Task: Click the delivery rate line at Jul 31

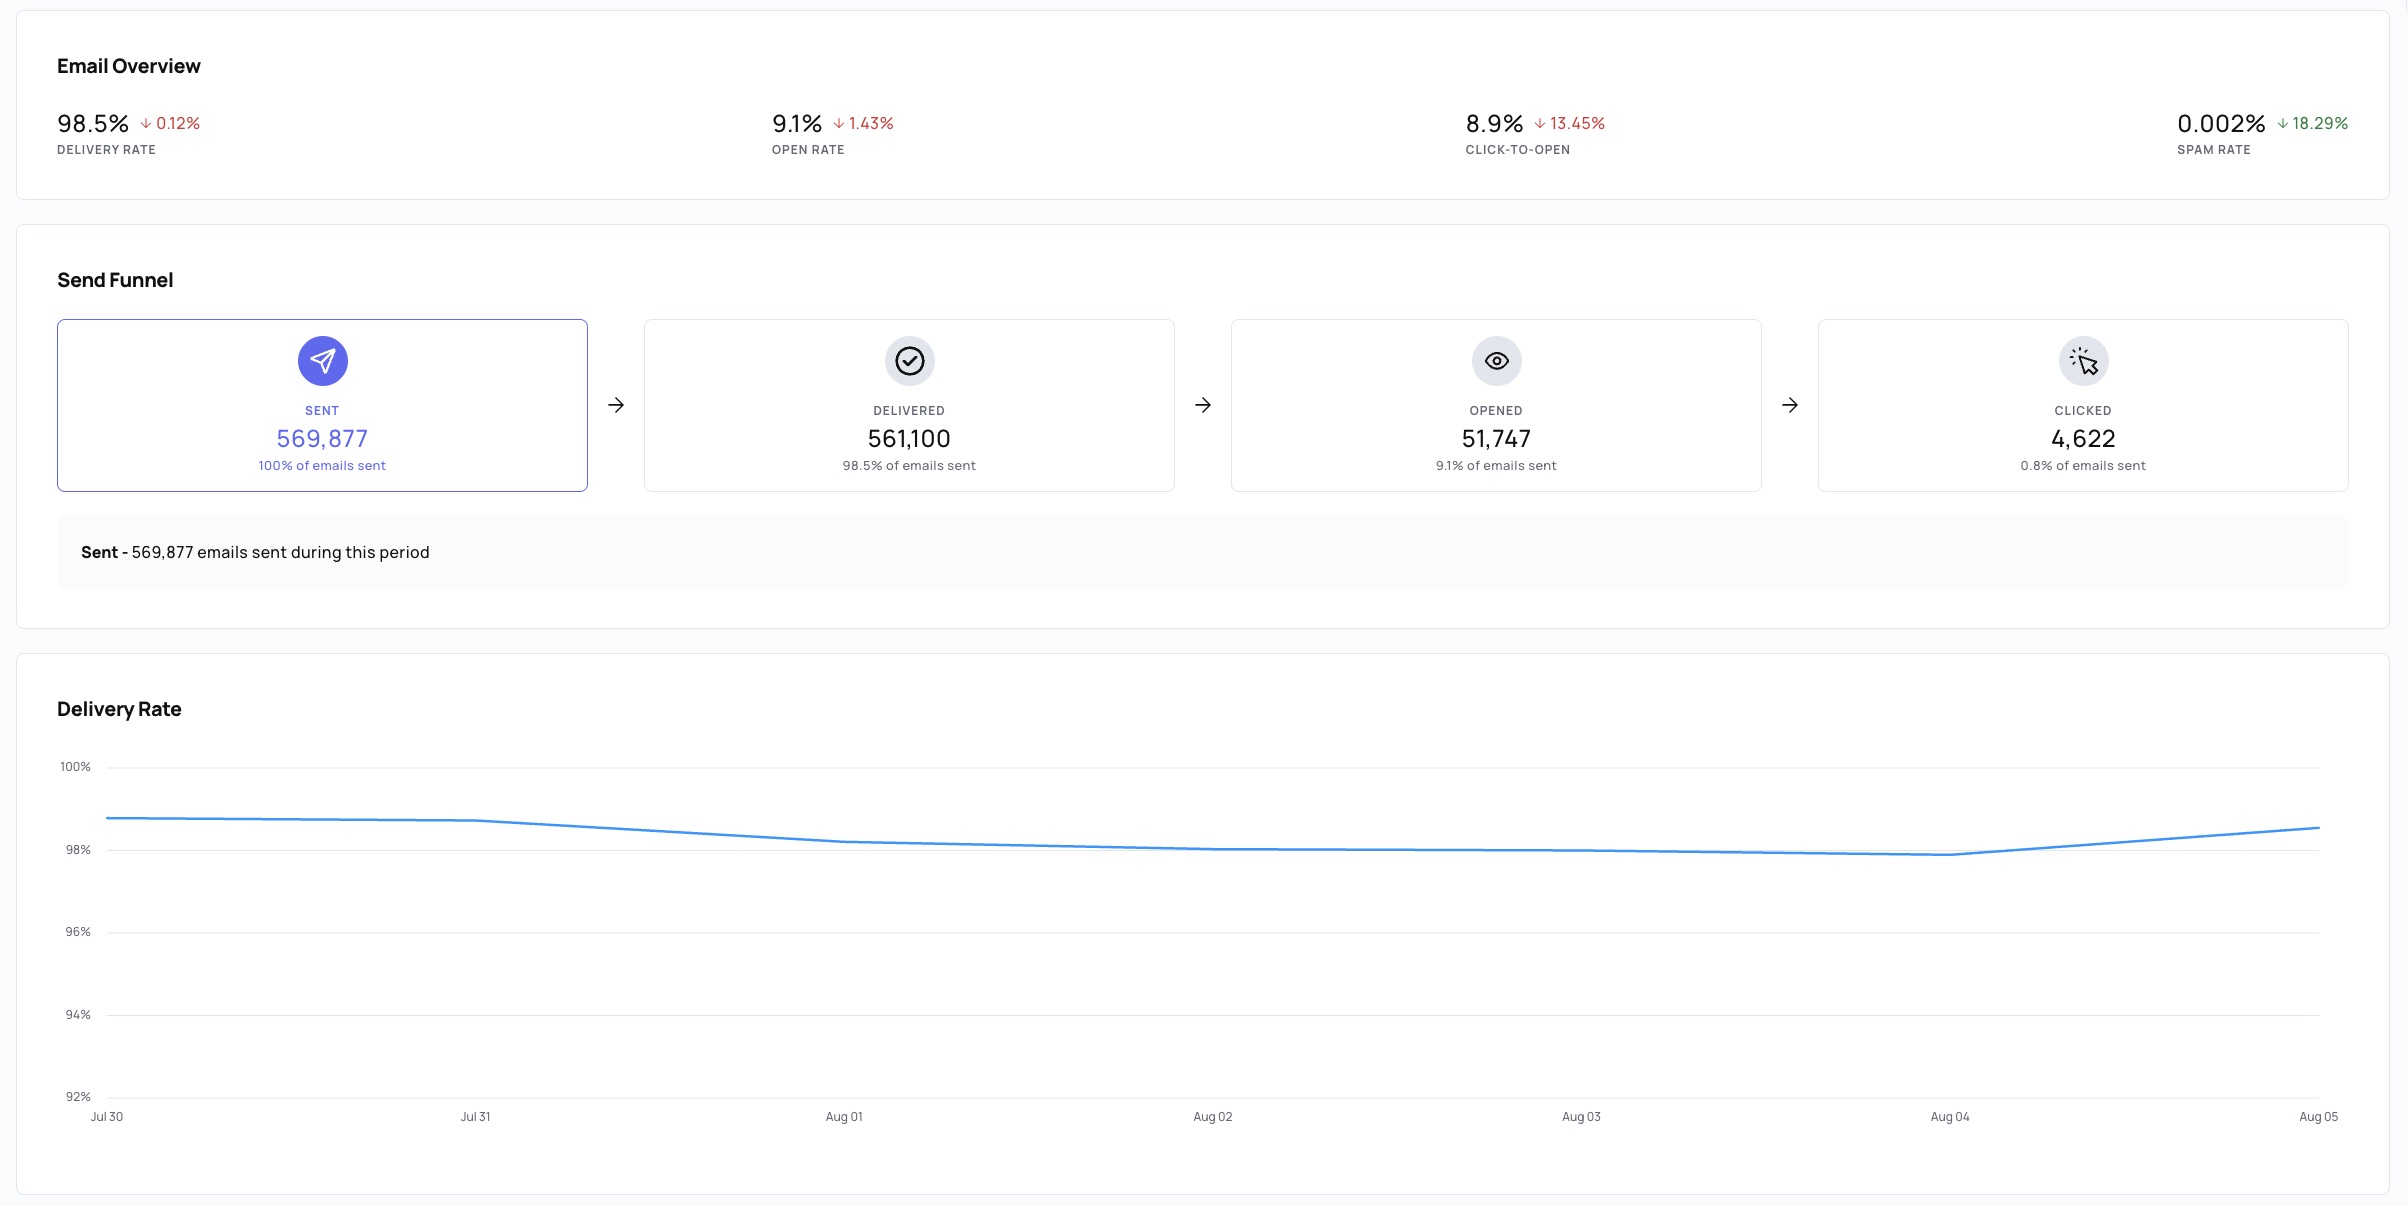Action: [475, 821]
